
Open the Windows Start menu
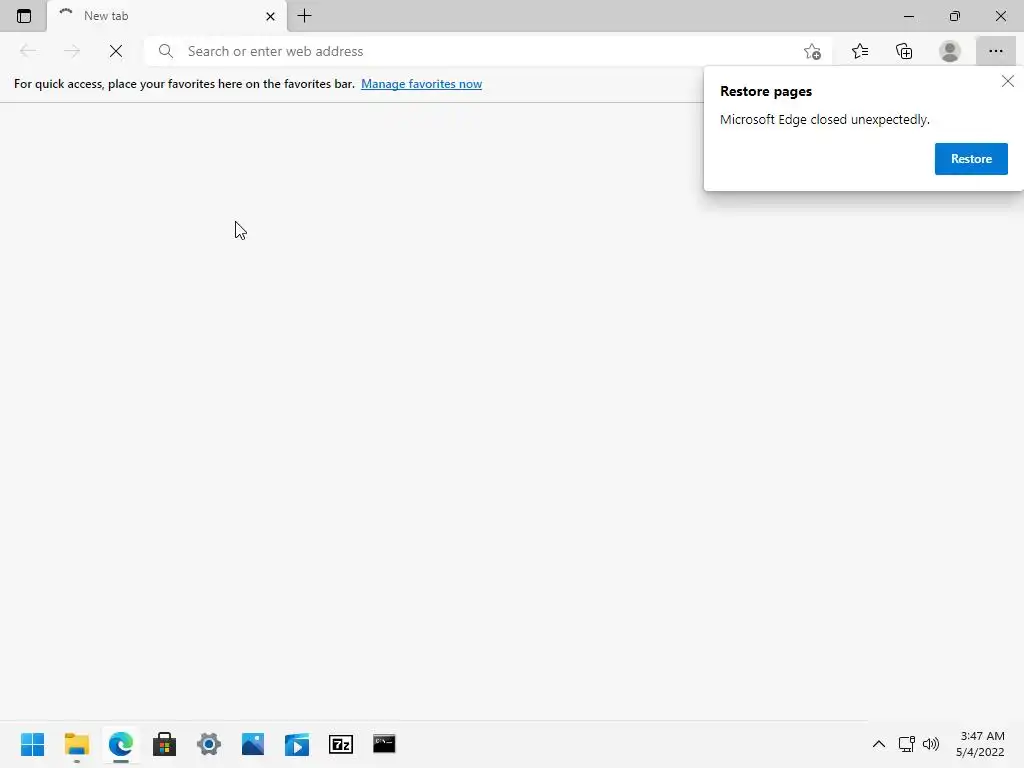point(33,744)
